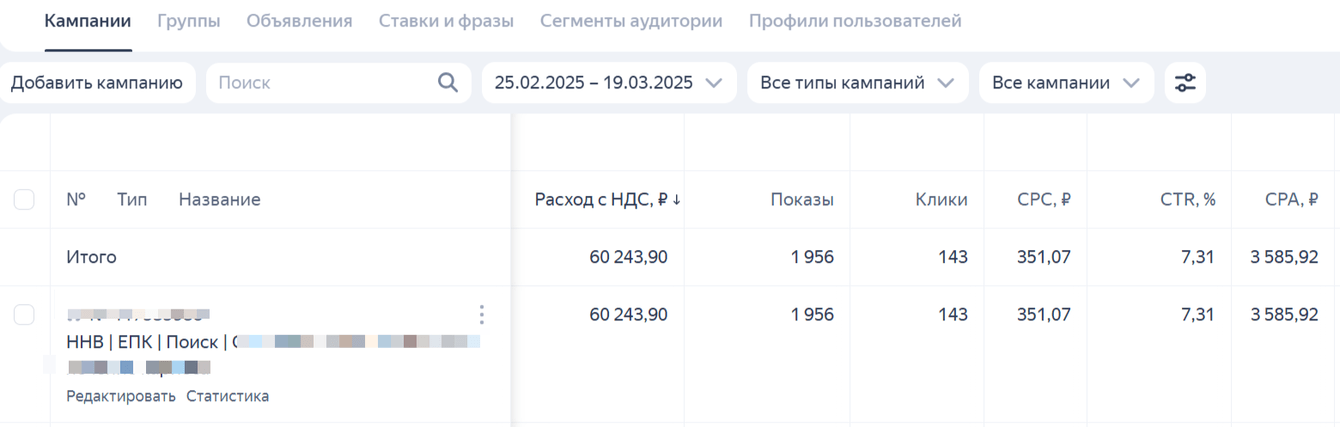The height and width of the screenshot is (427, 1340).
Task: Open the filter settings sliders icon
Action: coord(1185,83)
